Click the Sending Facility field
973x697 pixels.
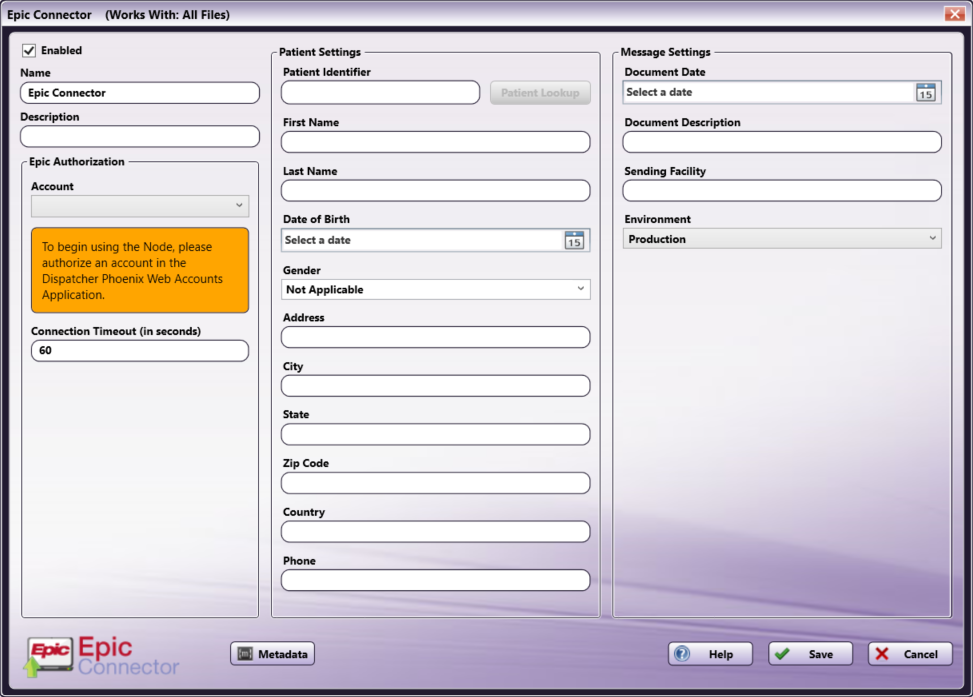[x=782, y=191]
